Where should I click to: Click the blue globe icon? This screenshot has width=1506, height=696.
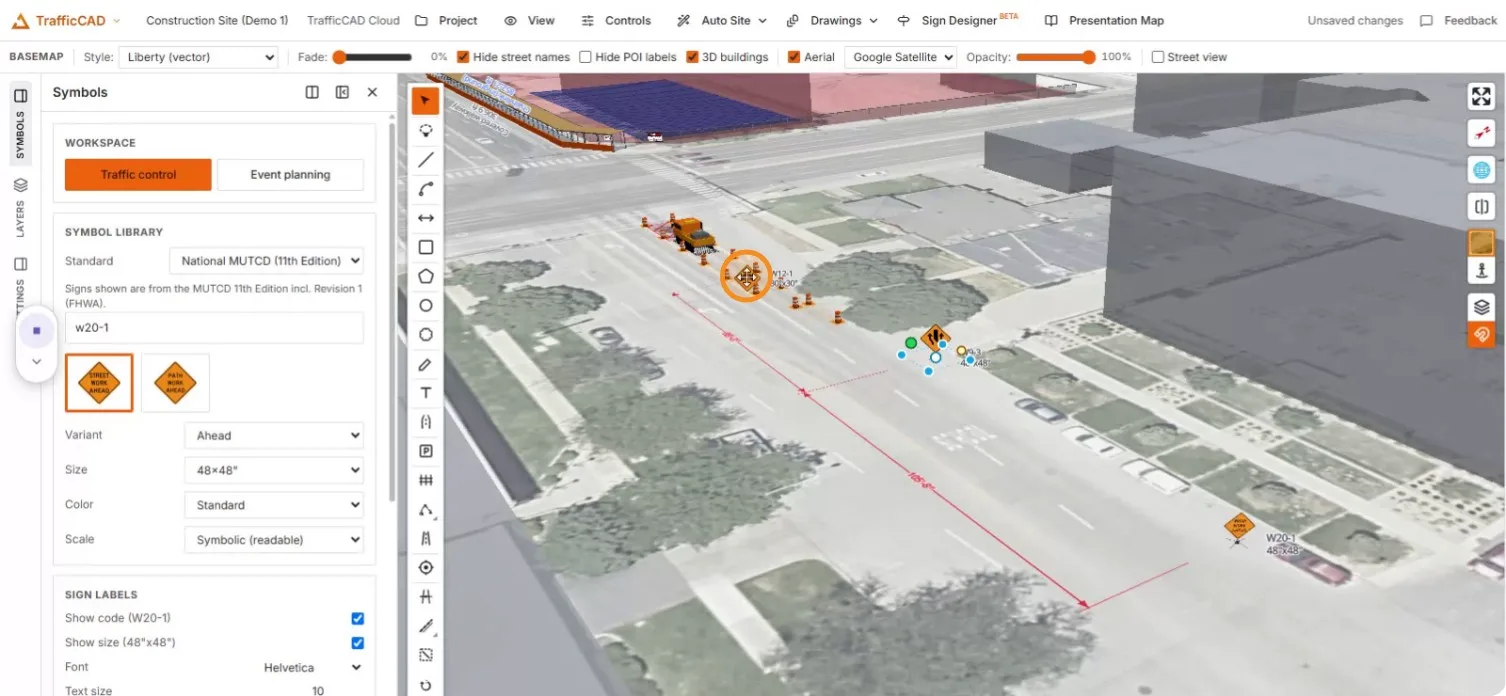pyautogui.click(x=1481, y=170)
